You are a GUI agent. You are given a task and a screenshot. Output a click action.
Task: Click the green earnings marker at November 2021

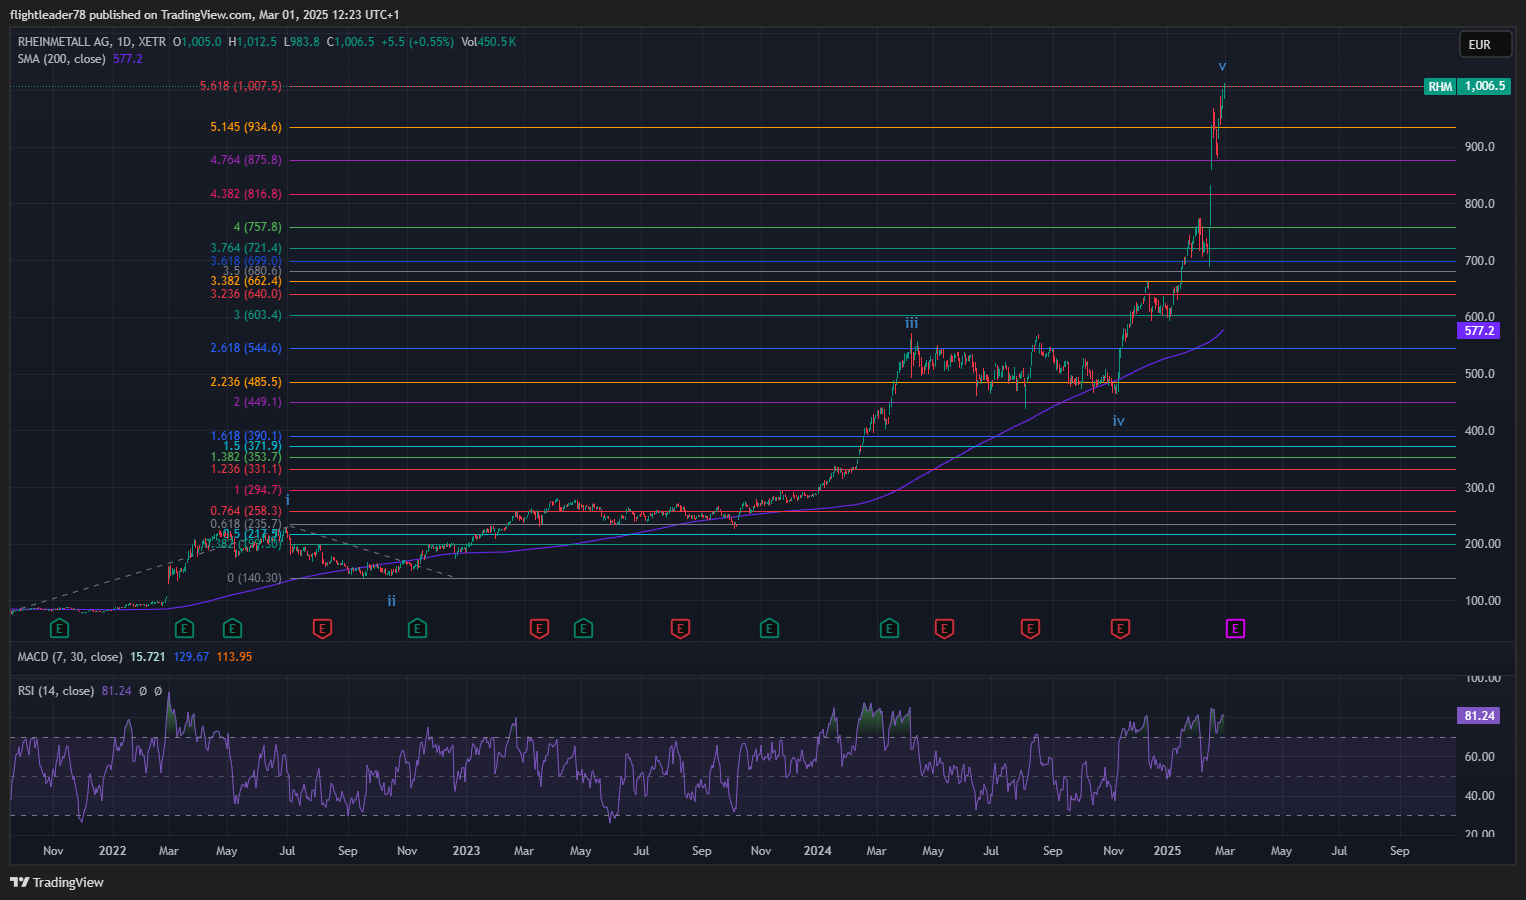(60, 629)
